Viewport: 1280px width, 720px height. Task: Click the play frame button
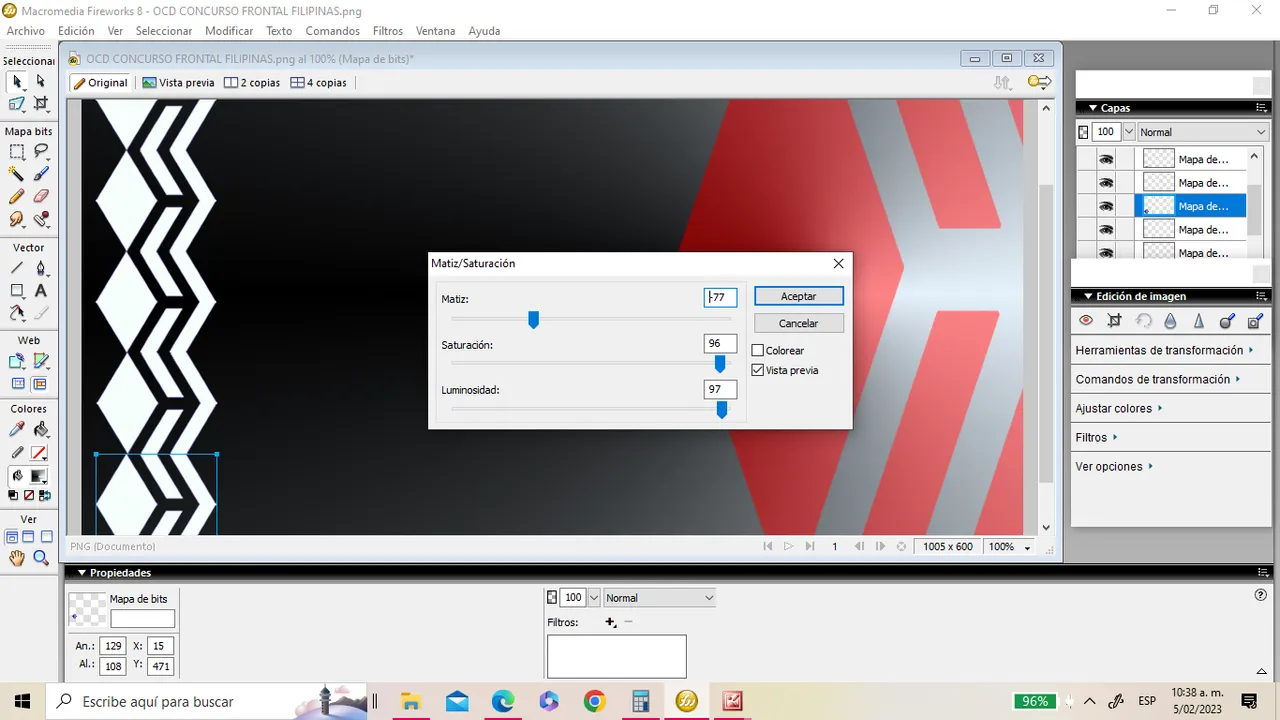pos(788,547)
